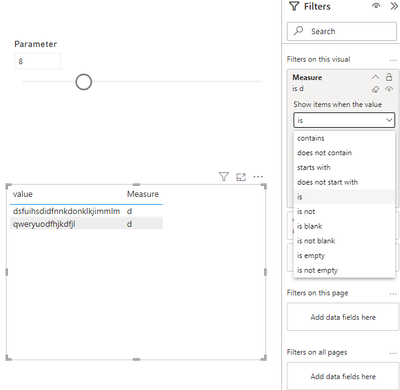The width and height of the screenshot is (400, 390).
Task: Sort by the 'value' column header
Action: [23, 194]
